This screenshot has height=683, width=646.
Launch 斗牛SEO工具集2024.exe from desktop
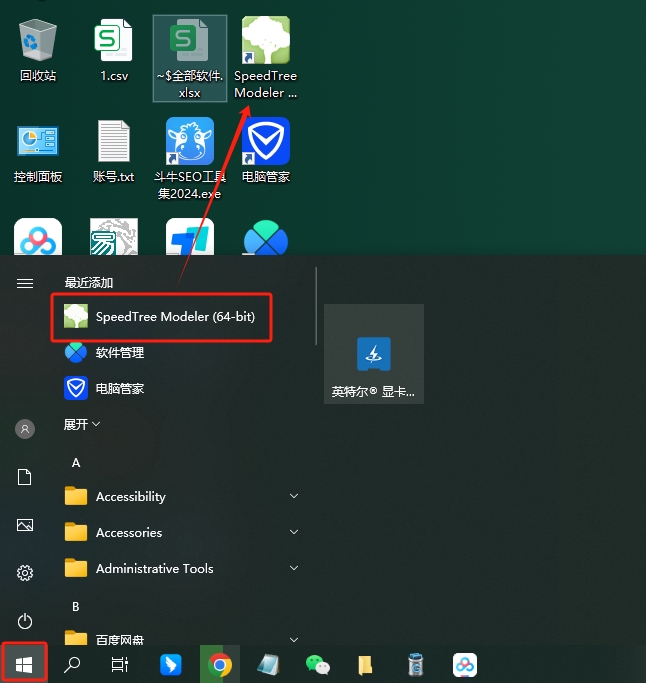click(189, 159)
